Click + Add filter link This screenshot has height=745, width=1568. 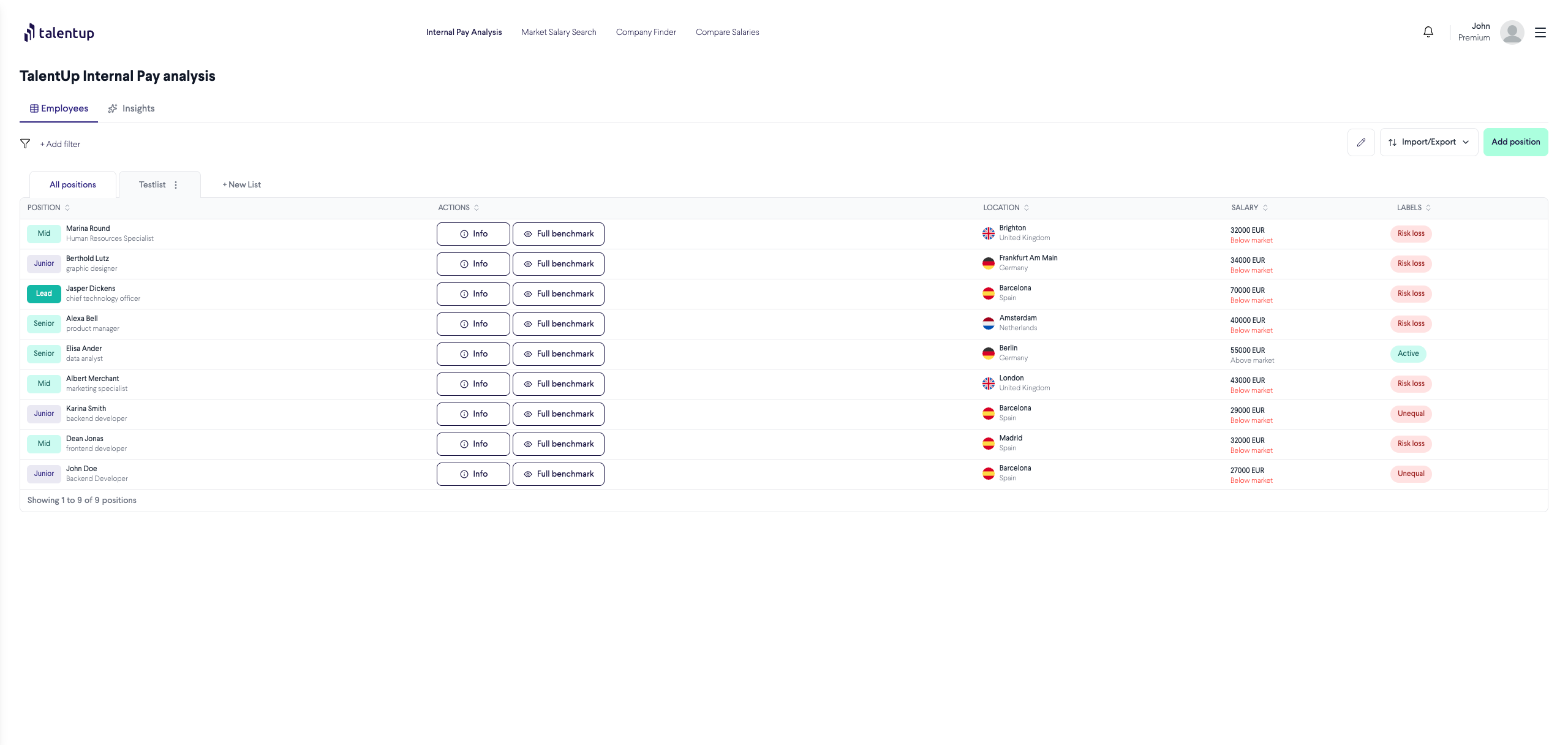[60, 144]
